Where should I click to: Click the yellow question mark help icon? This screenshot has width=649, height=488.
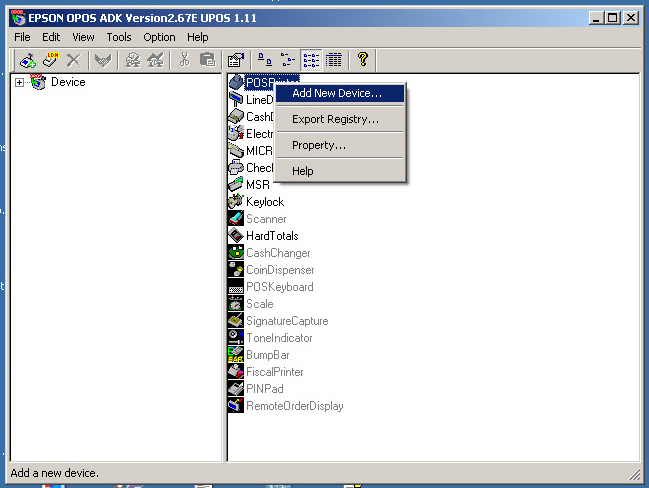coord(363,60)
